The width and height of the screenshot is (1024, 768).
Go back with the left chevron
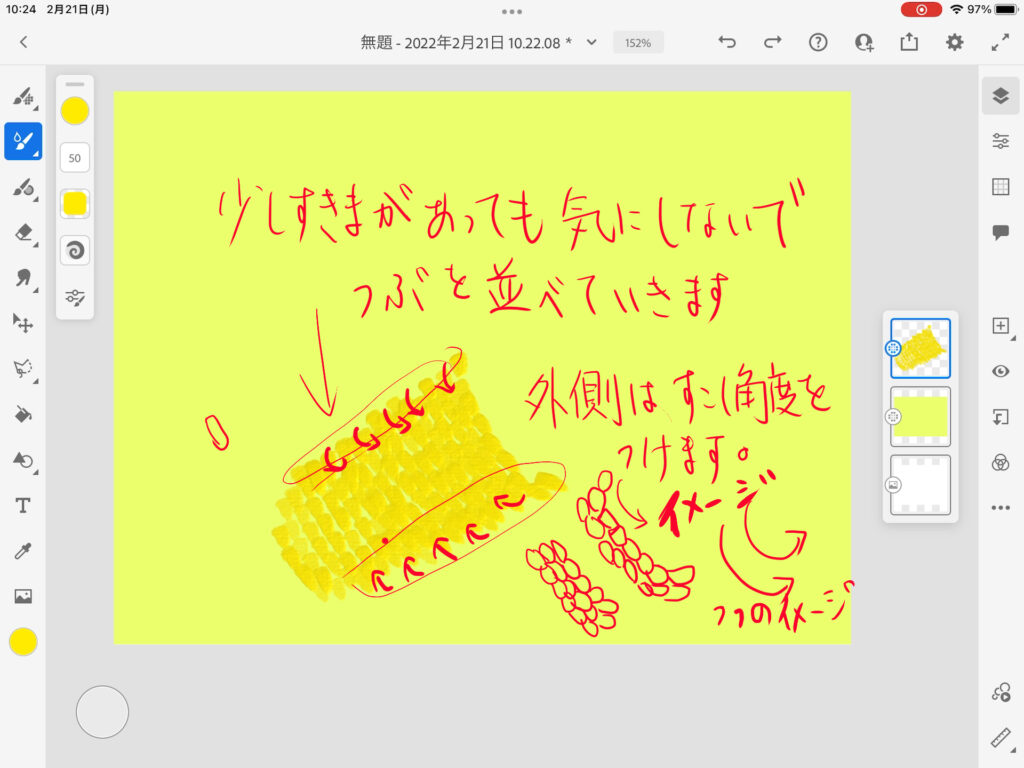pyautogui.click(x=24, y=42)
